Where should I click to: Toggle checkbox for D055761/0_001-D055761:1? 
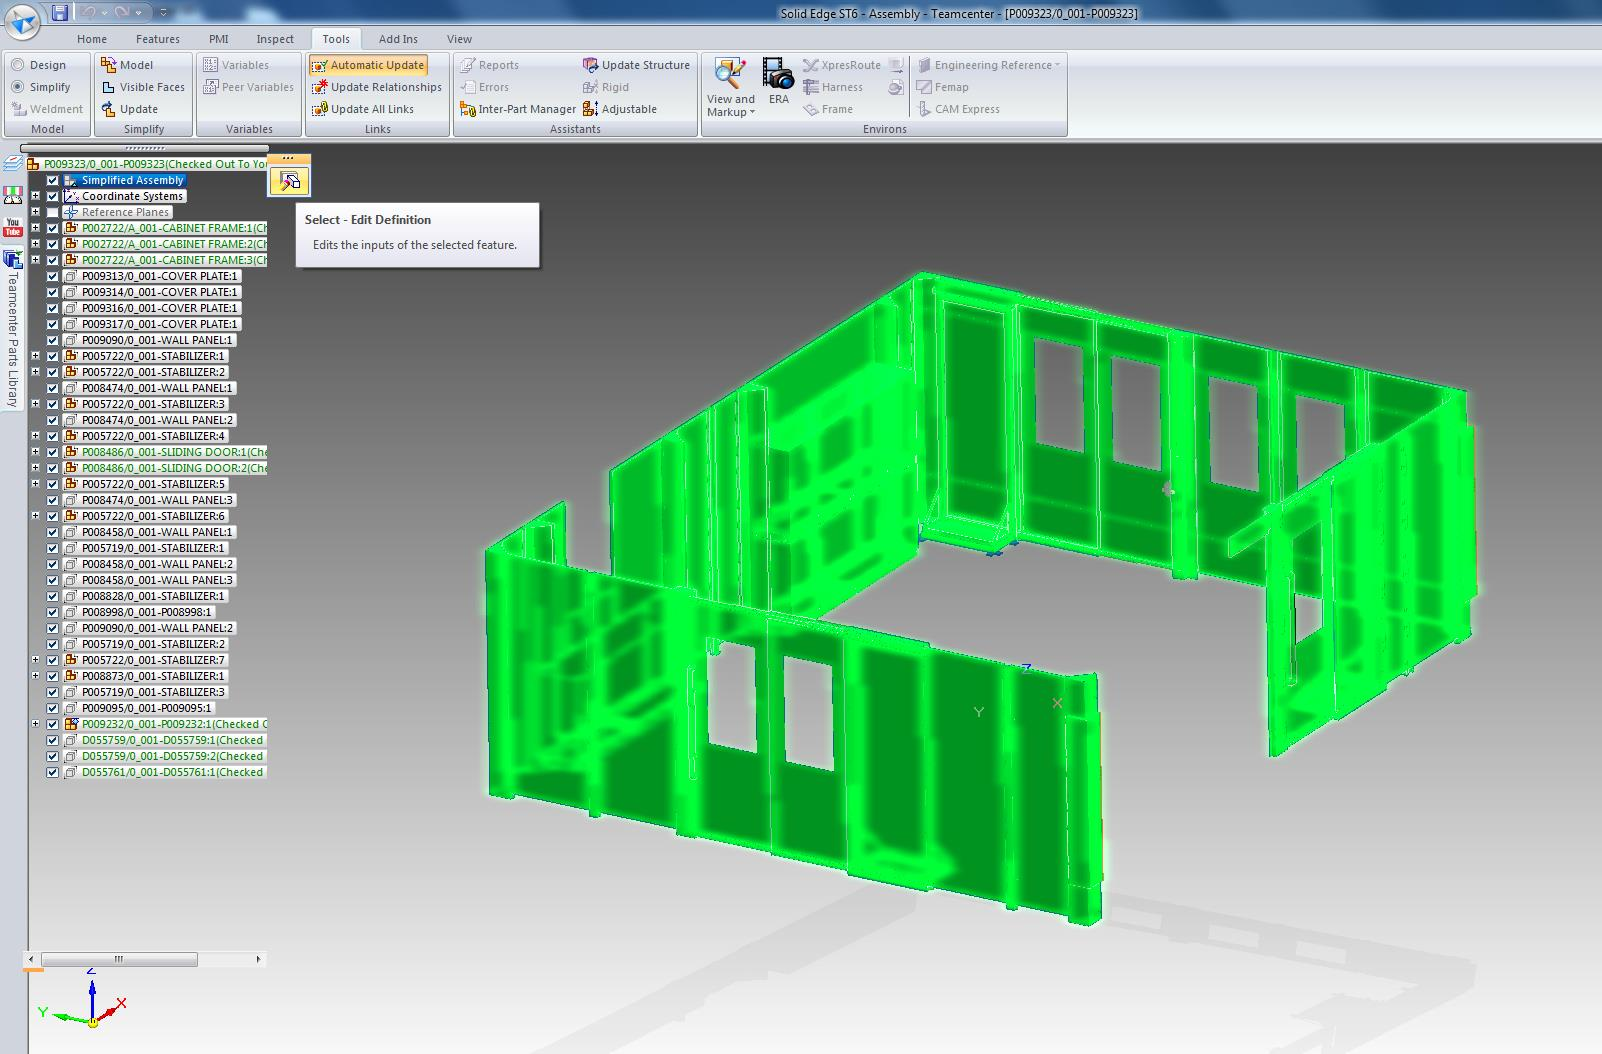click(x=53, y=772)
